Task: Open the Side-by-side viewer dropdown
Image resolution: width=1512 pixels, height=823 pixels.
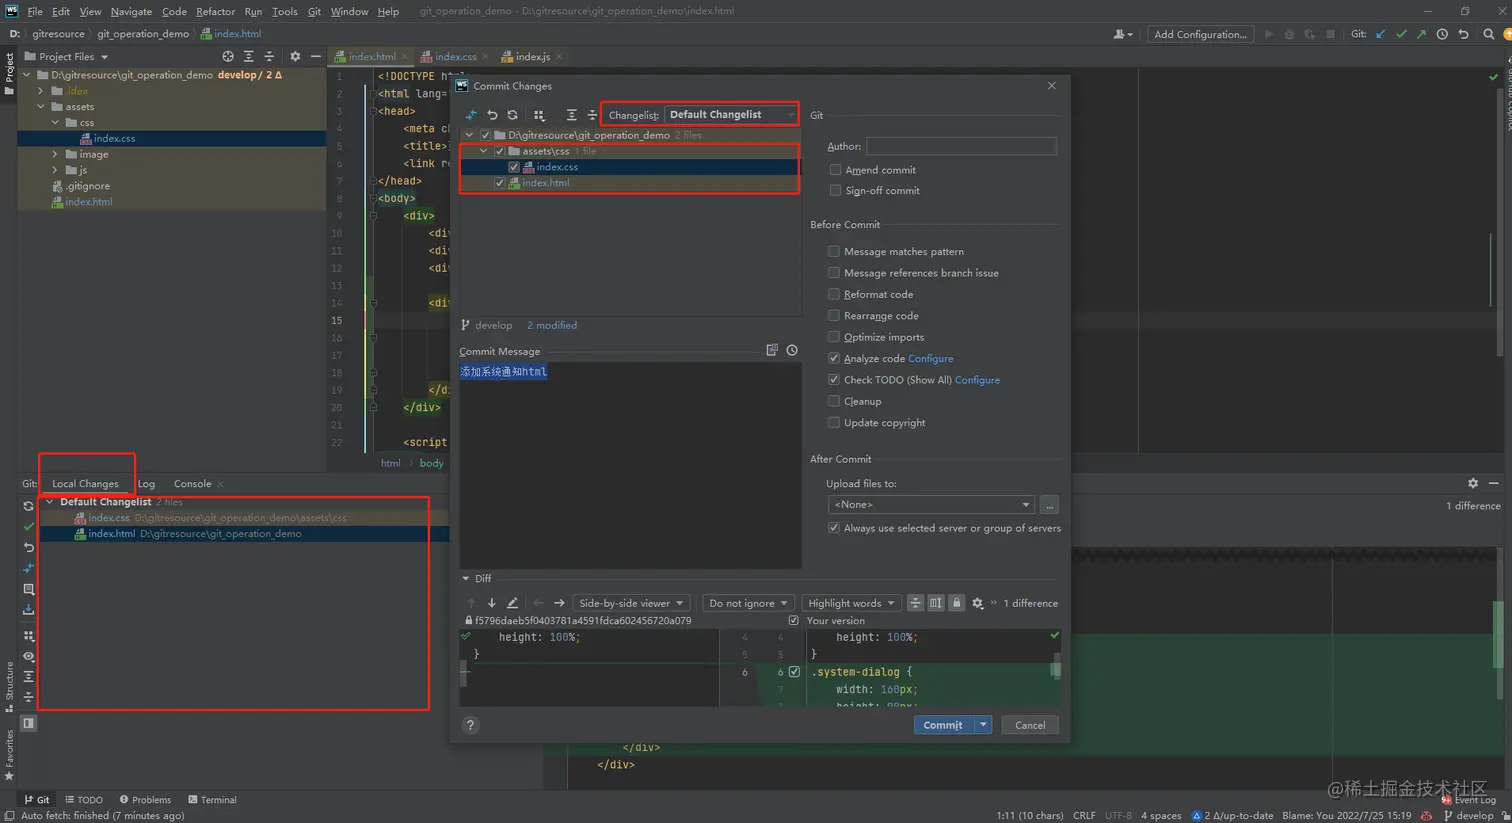Action: click(631, 603)
